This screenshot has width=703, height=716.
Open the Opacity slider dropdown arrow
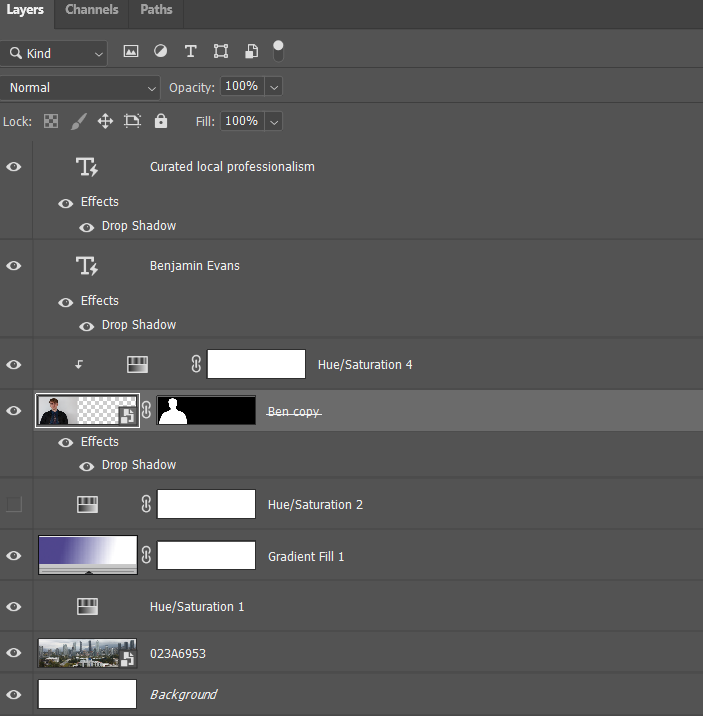tap(274, 88)
